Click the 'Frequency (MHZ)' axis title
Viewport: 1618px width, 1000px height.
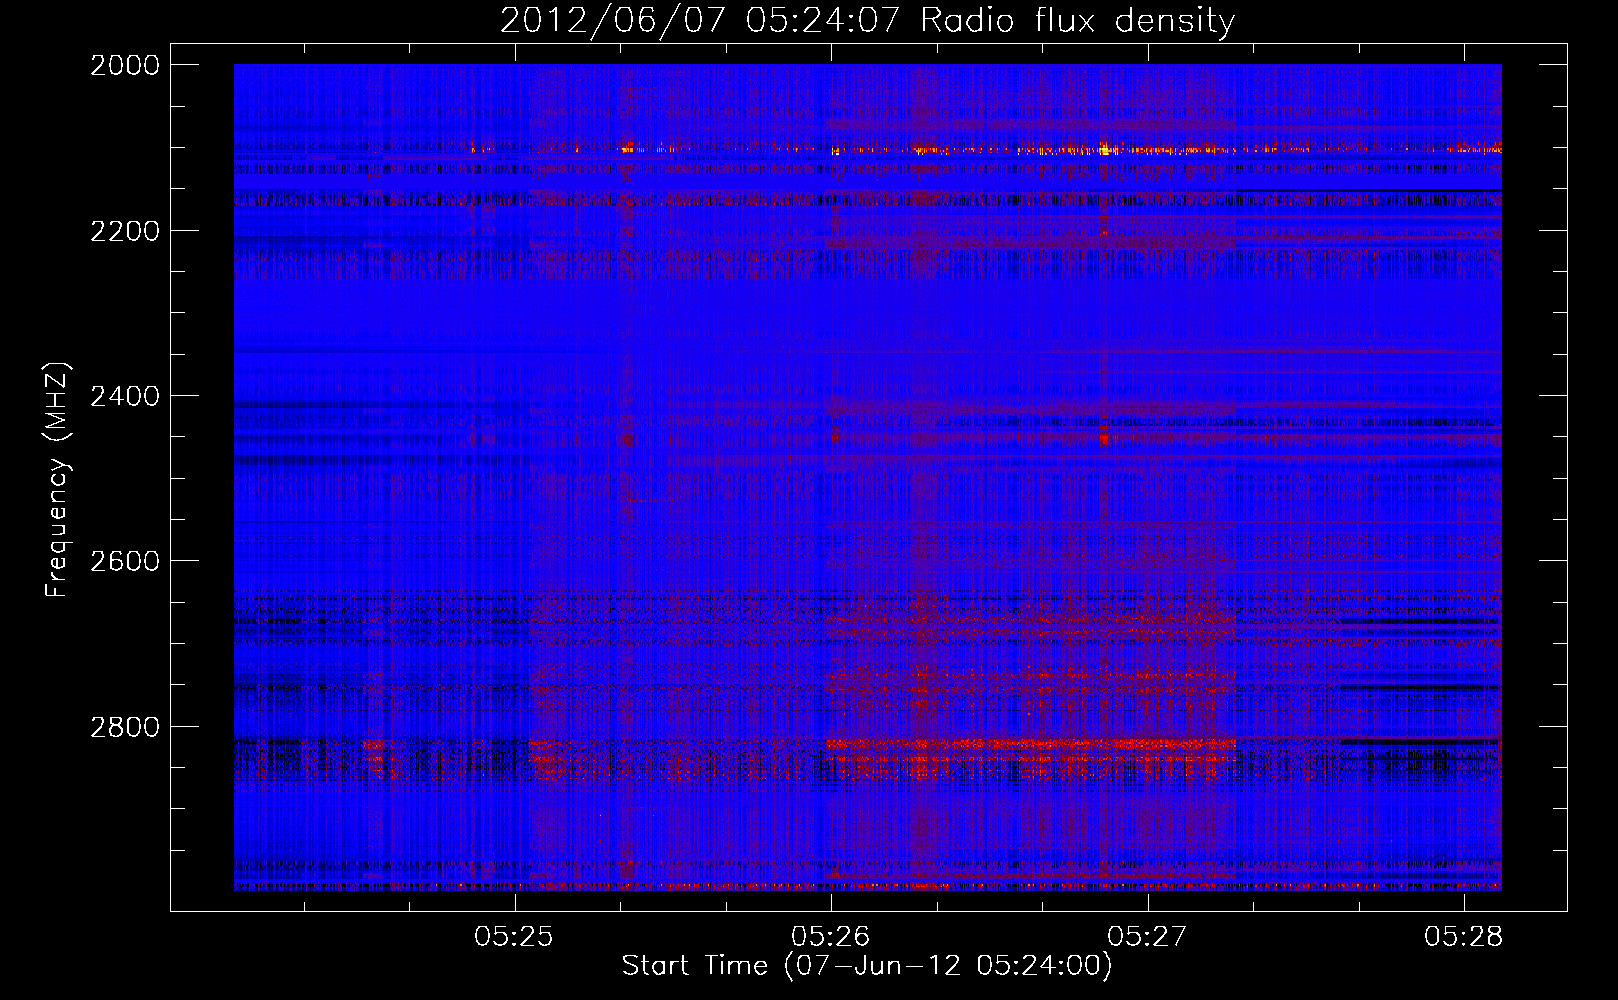57,479
